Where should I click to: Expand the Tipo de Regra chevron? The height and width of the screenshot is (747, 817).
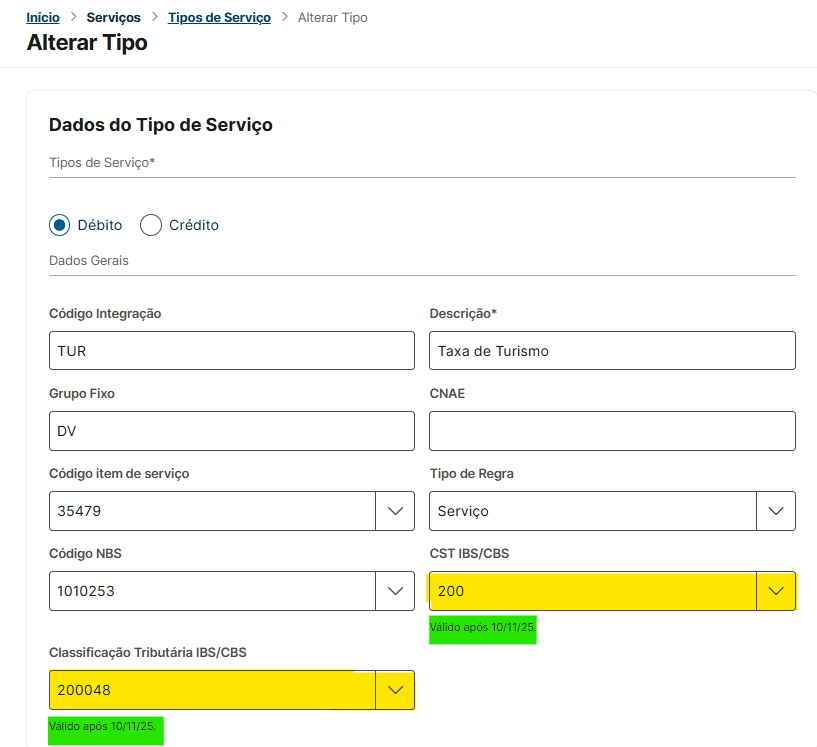(776, 511)
